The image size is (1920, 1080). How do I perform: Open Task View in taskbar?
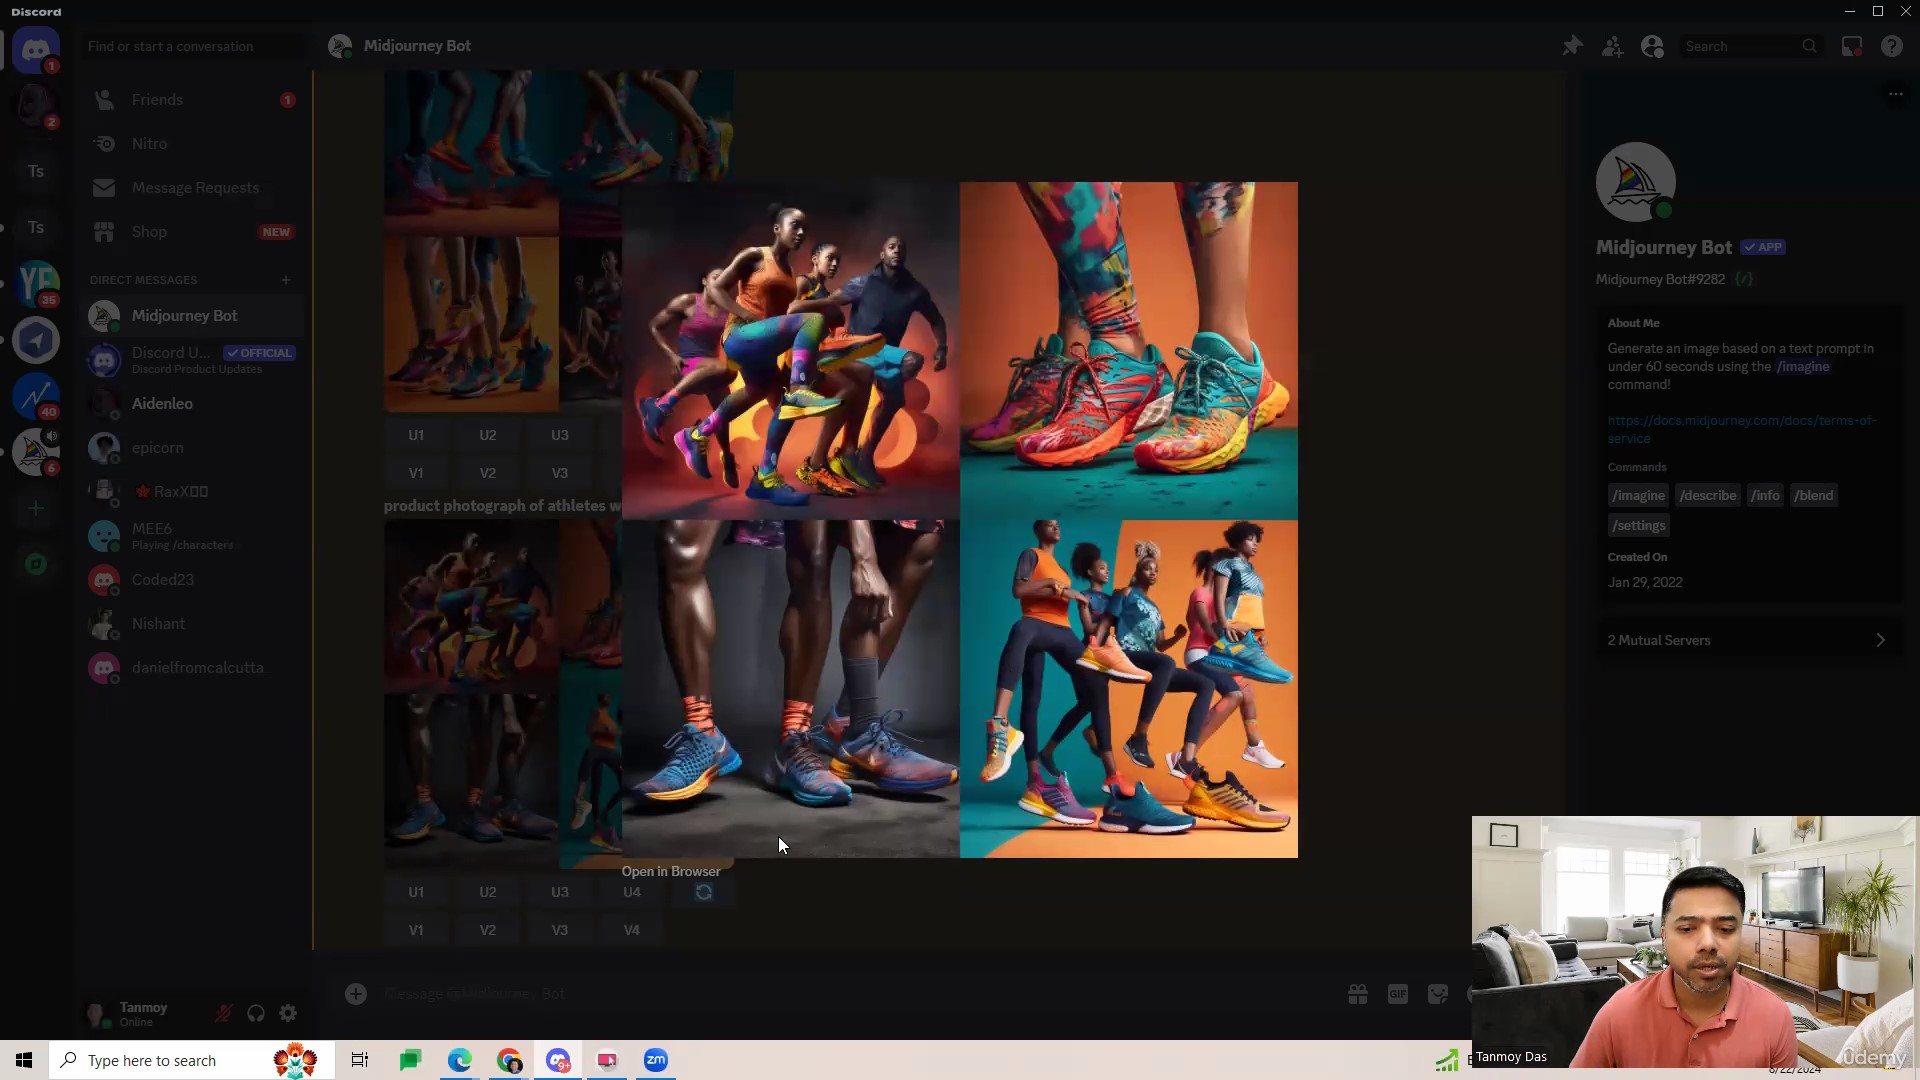360,1060
